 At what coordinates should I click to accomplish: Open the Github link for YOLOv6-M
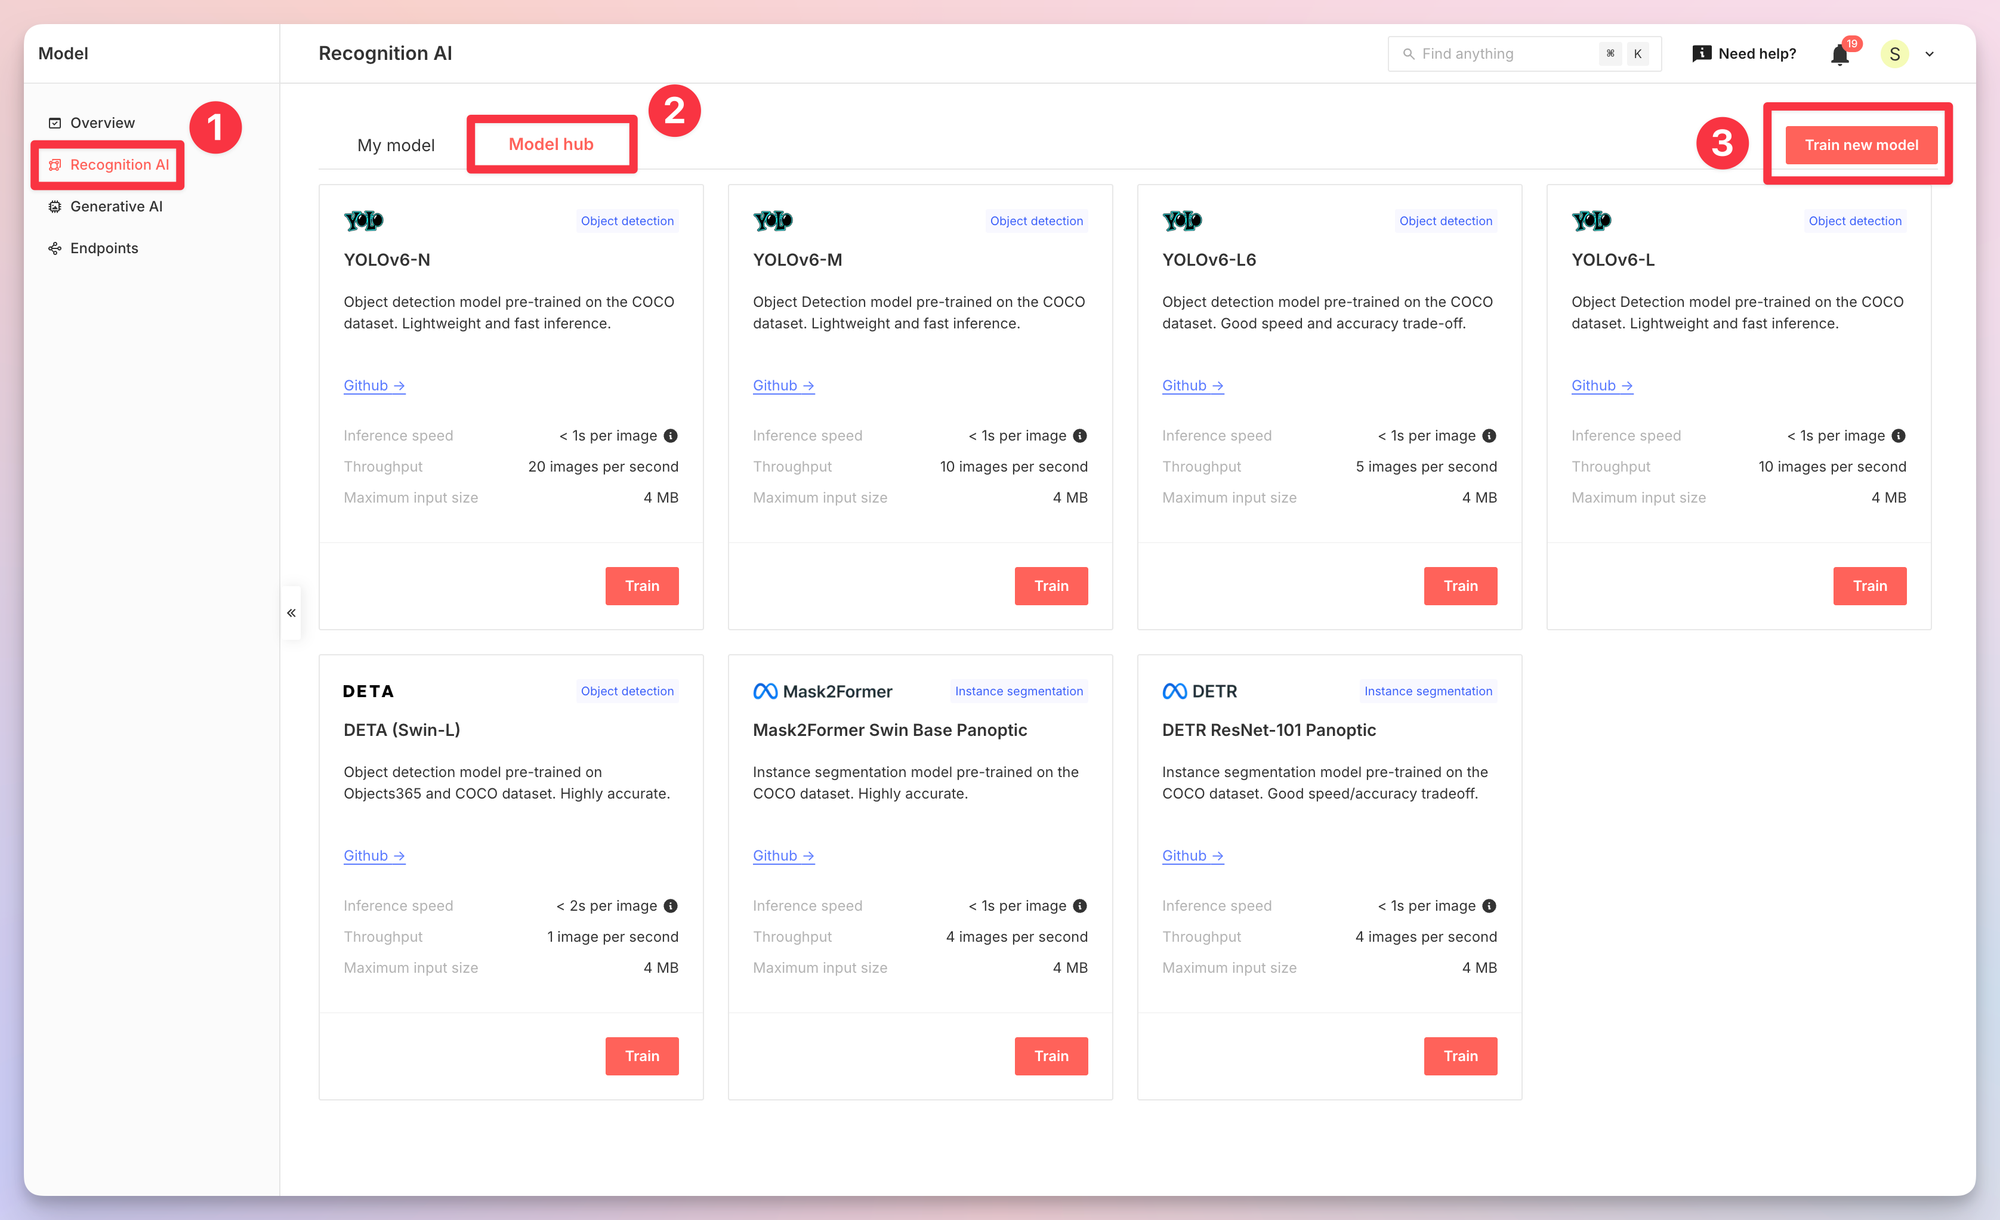[x=783, y=386]
